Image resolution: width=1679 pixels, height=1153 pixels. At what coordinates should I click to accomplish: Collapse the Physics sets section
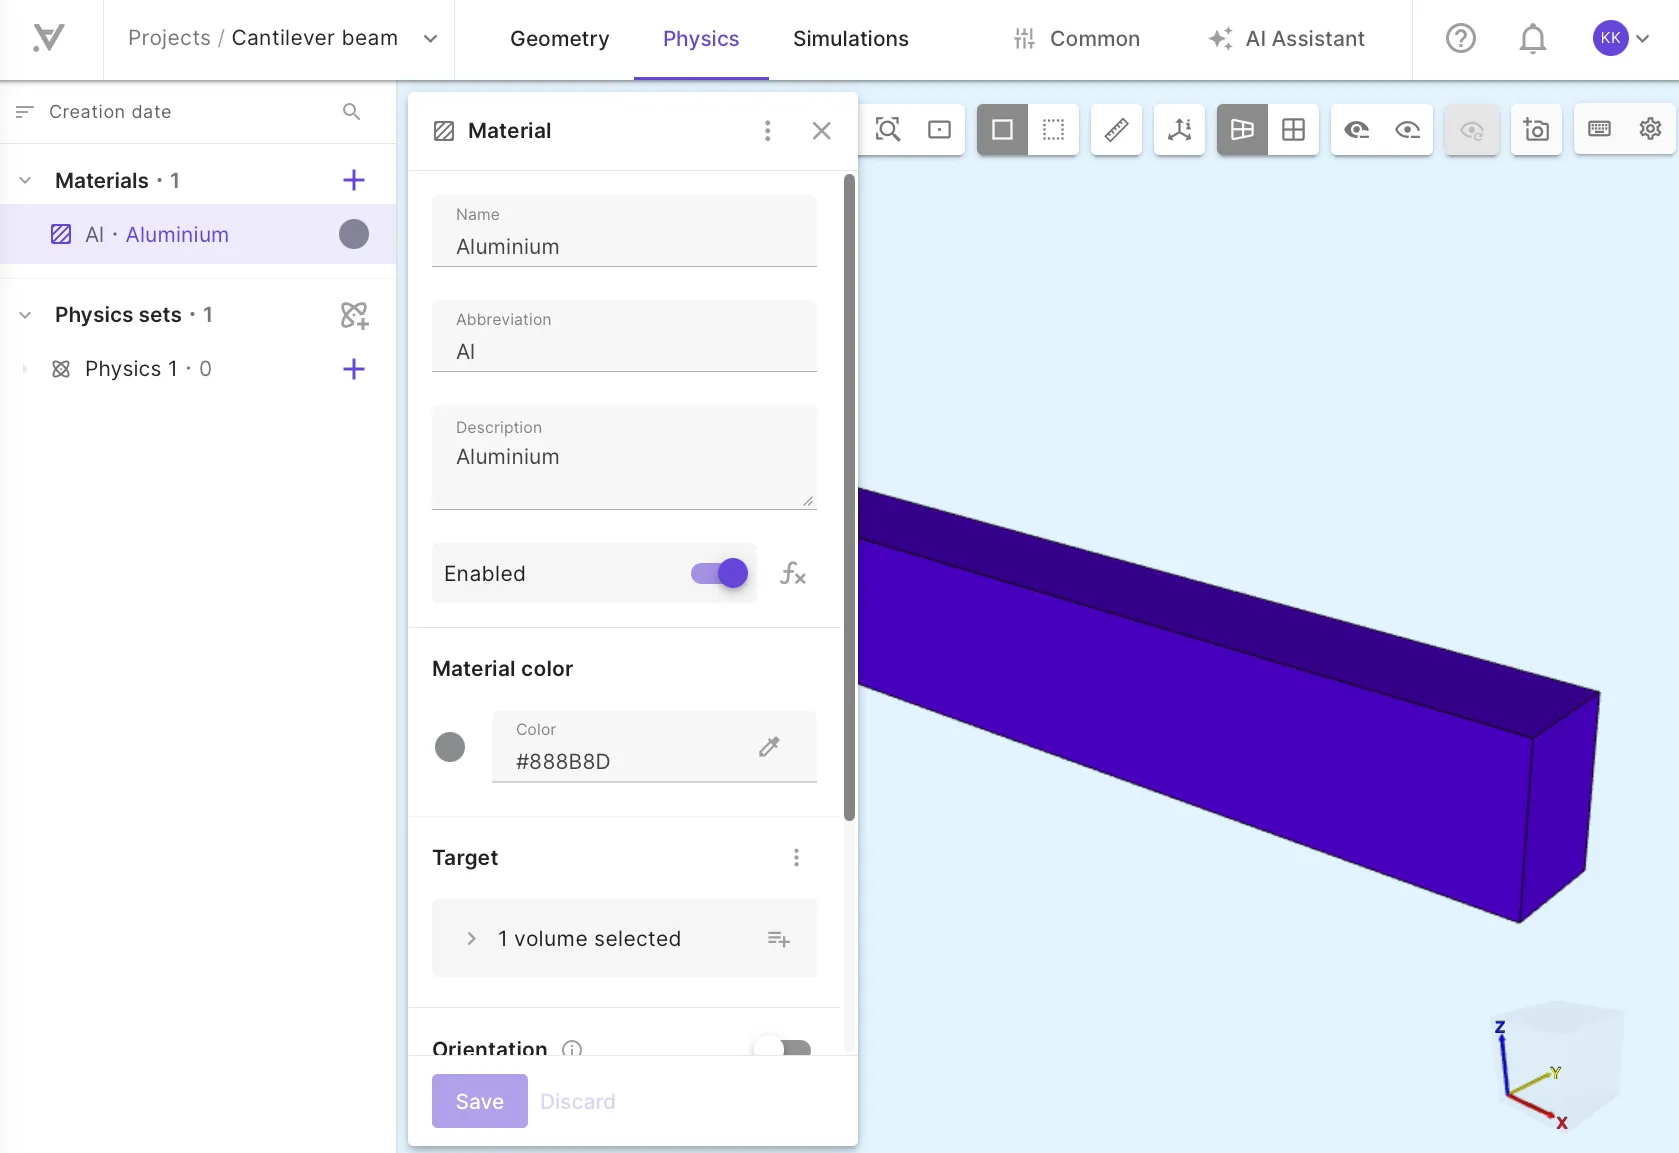coord(25,315)
